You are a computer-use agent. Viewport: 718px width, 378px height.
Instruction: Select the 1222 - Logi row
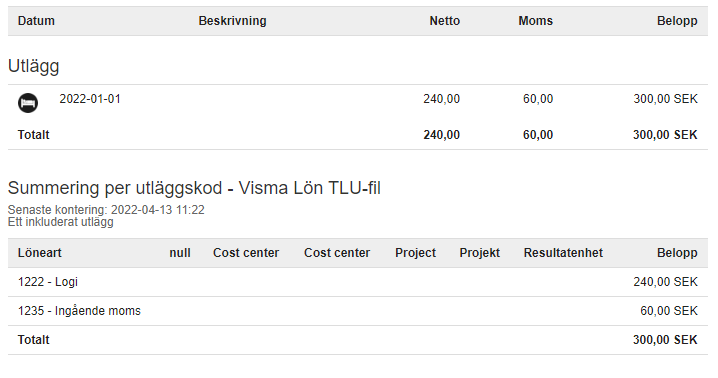tap(358, 282)
